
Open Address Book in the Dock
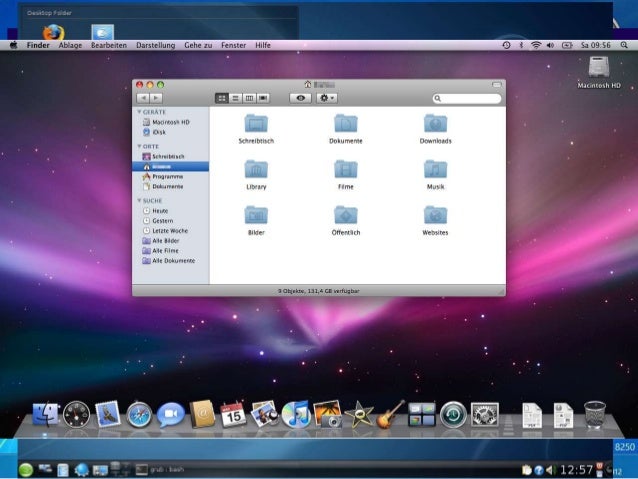tap(202, 414)
